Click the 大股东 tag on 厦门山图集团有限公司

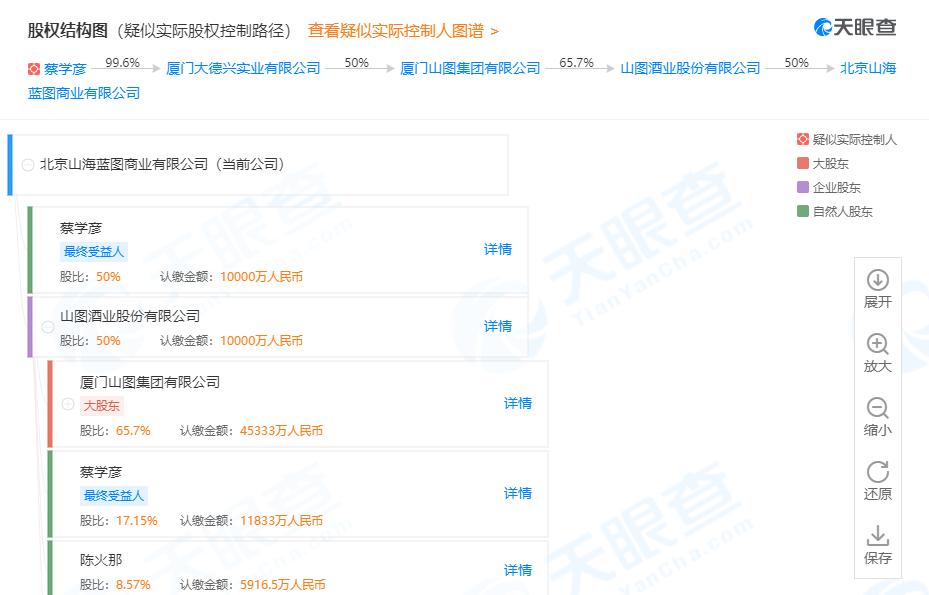pyautogui.click(x=101, y=406)
